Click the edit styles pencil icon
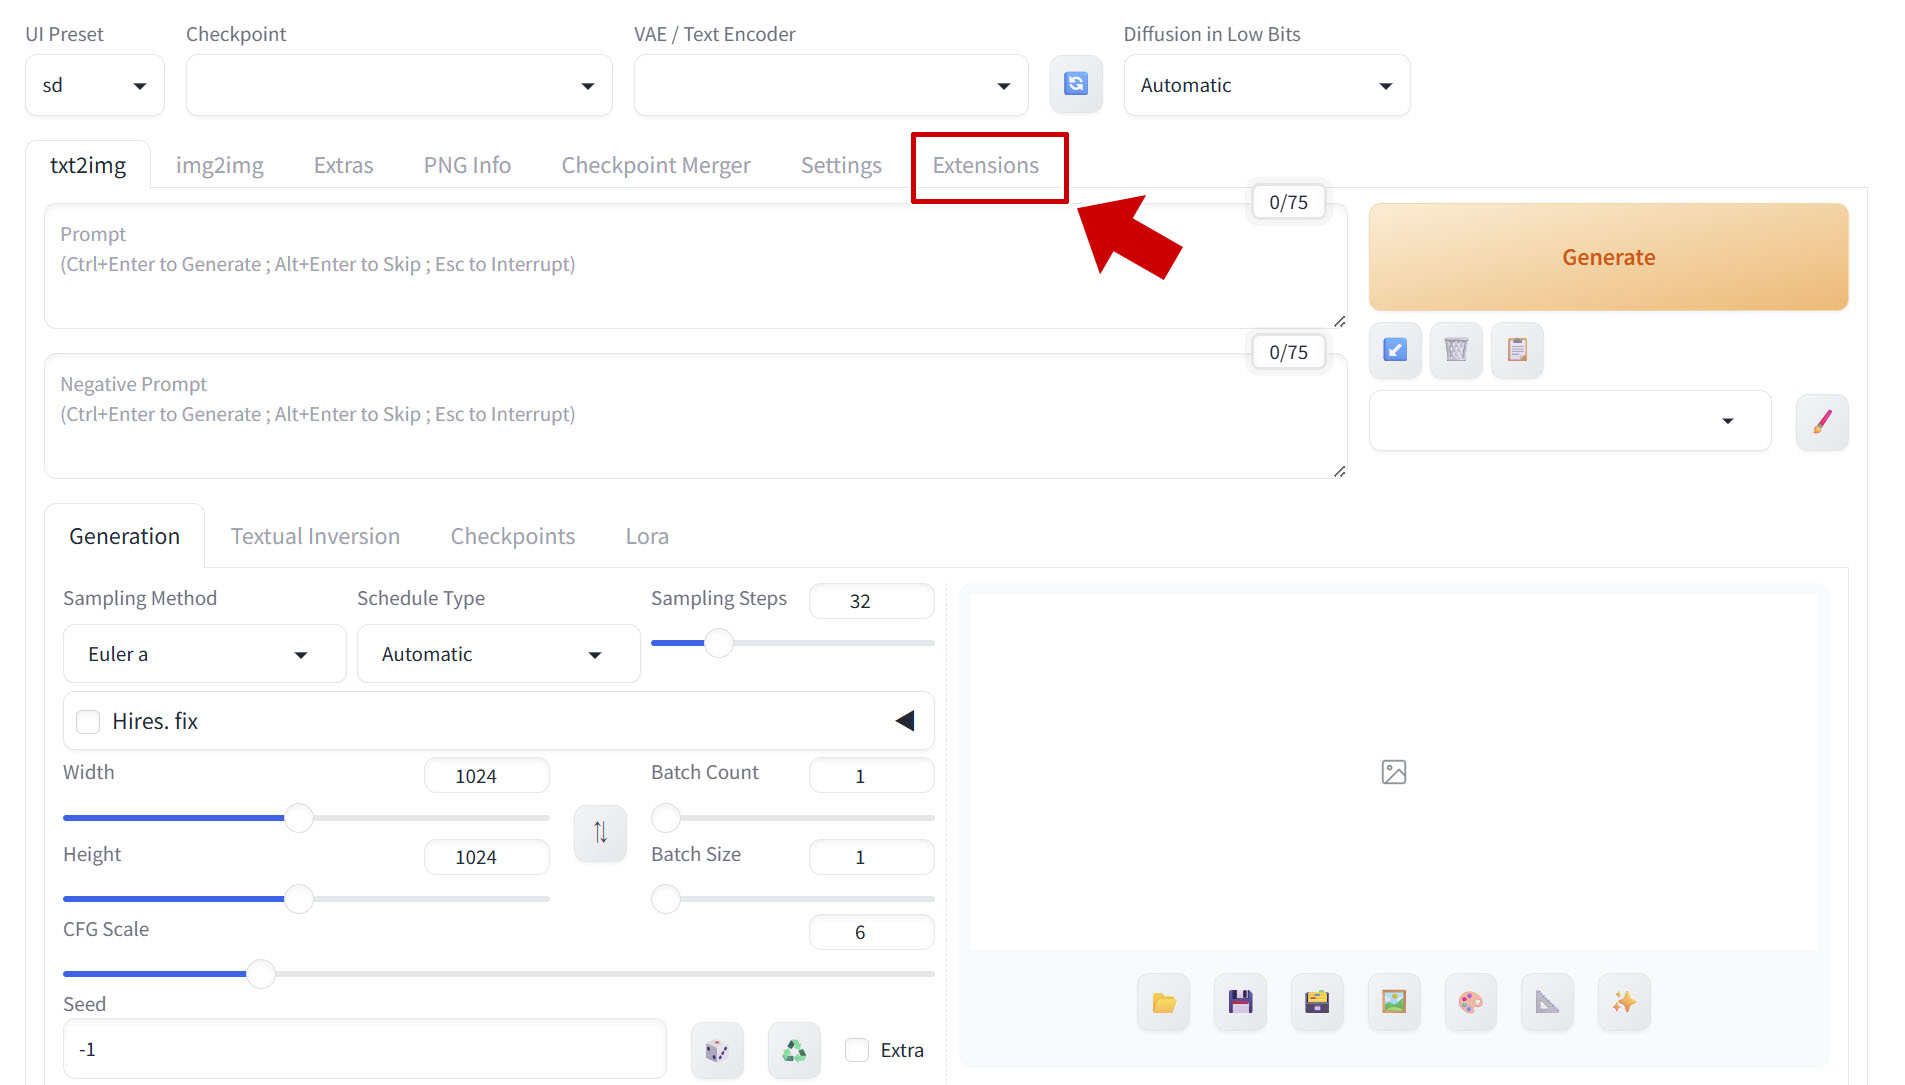Image resolution: width=1905 pixels, height=1085 pixels. click(1821, 422)
